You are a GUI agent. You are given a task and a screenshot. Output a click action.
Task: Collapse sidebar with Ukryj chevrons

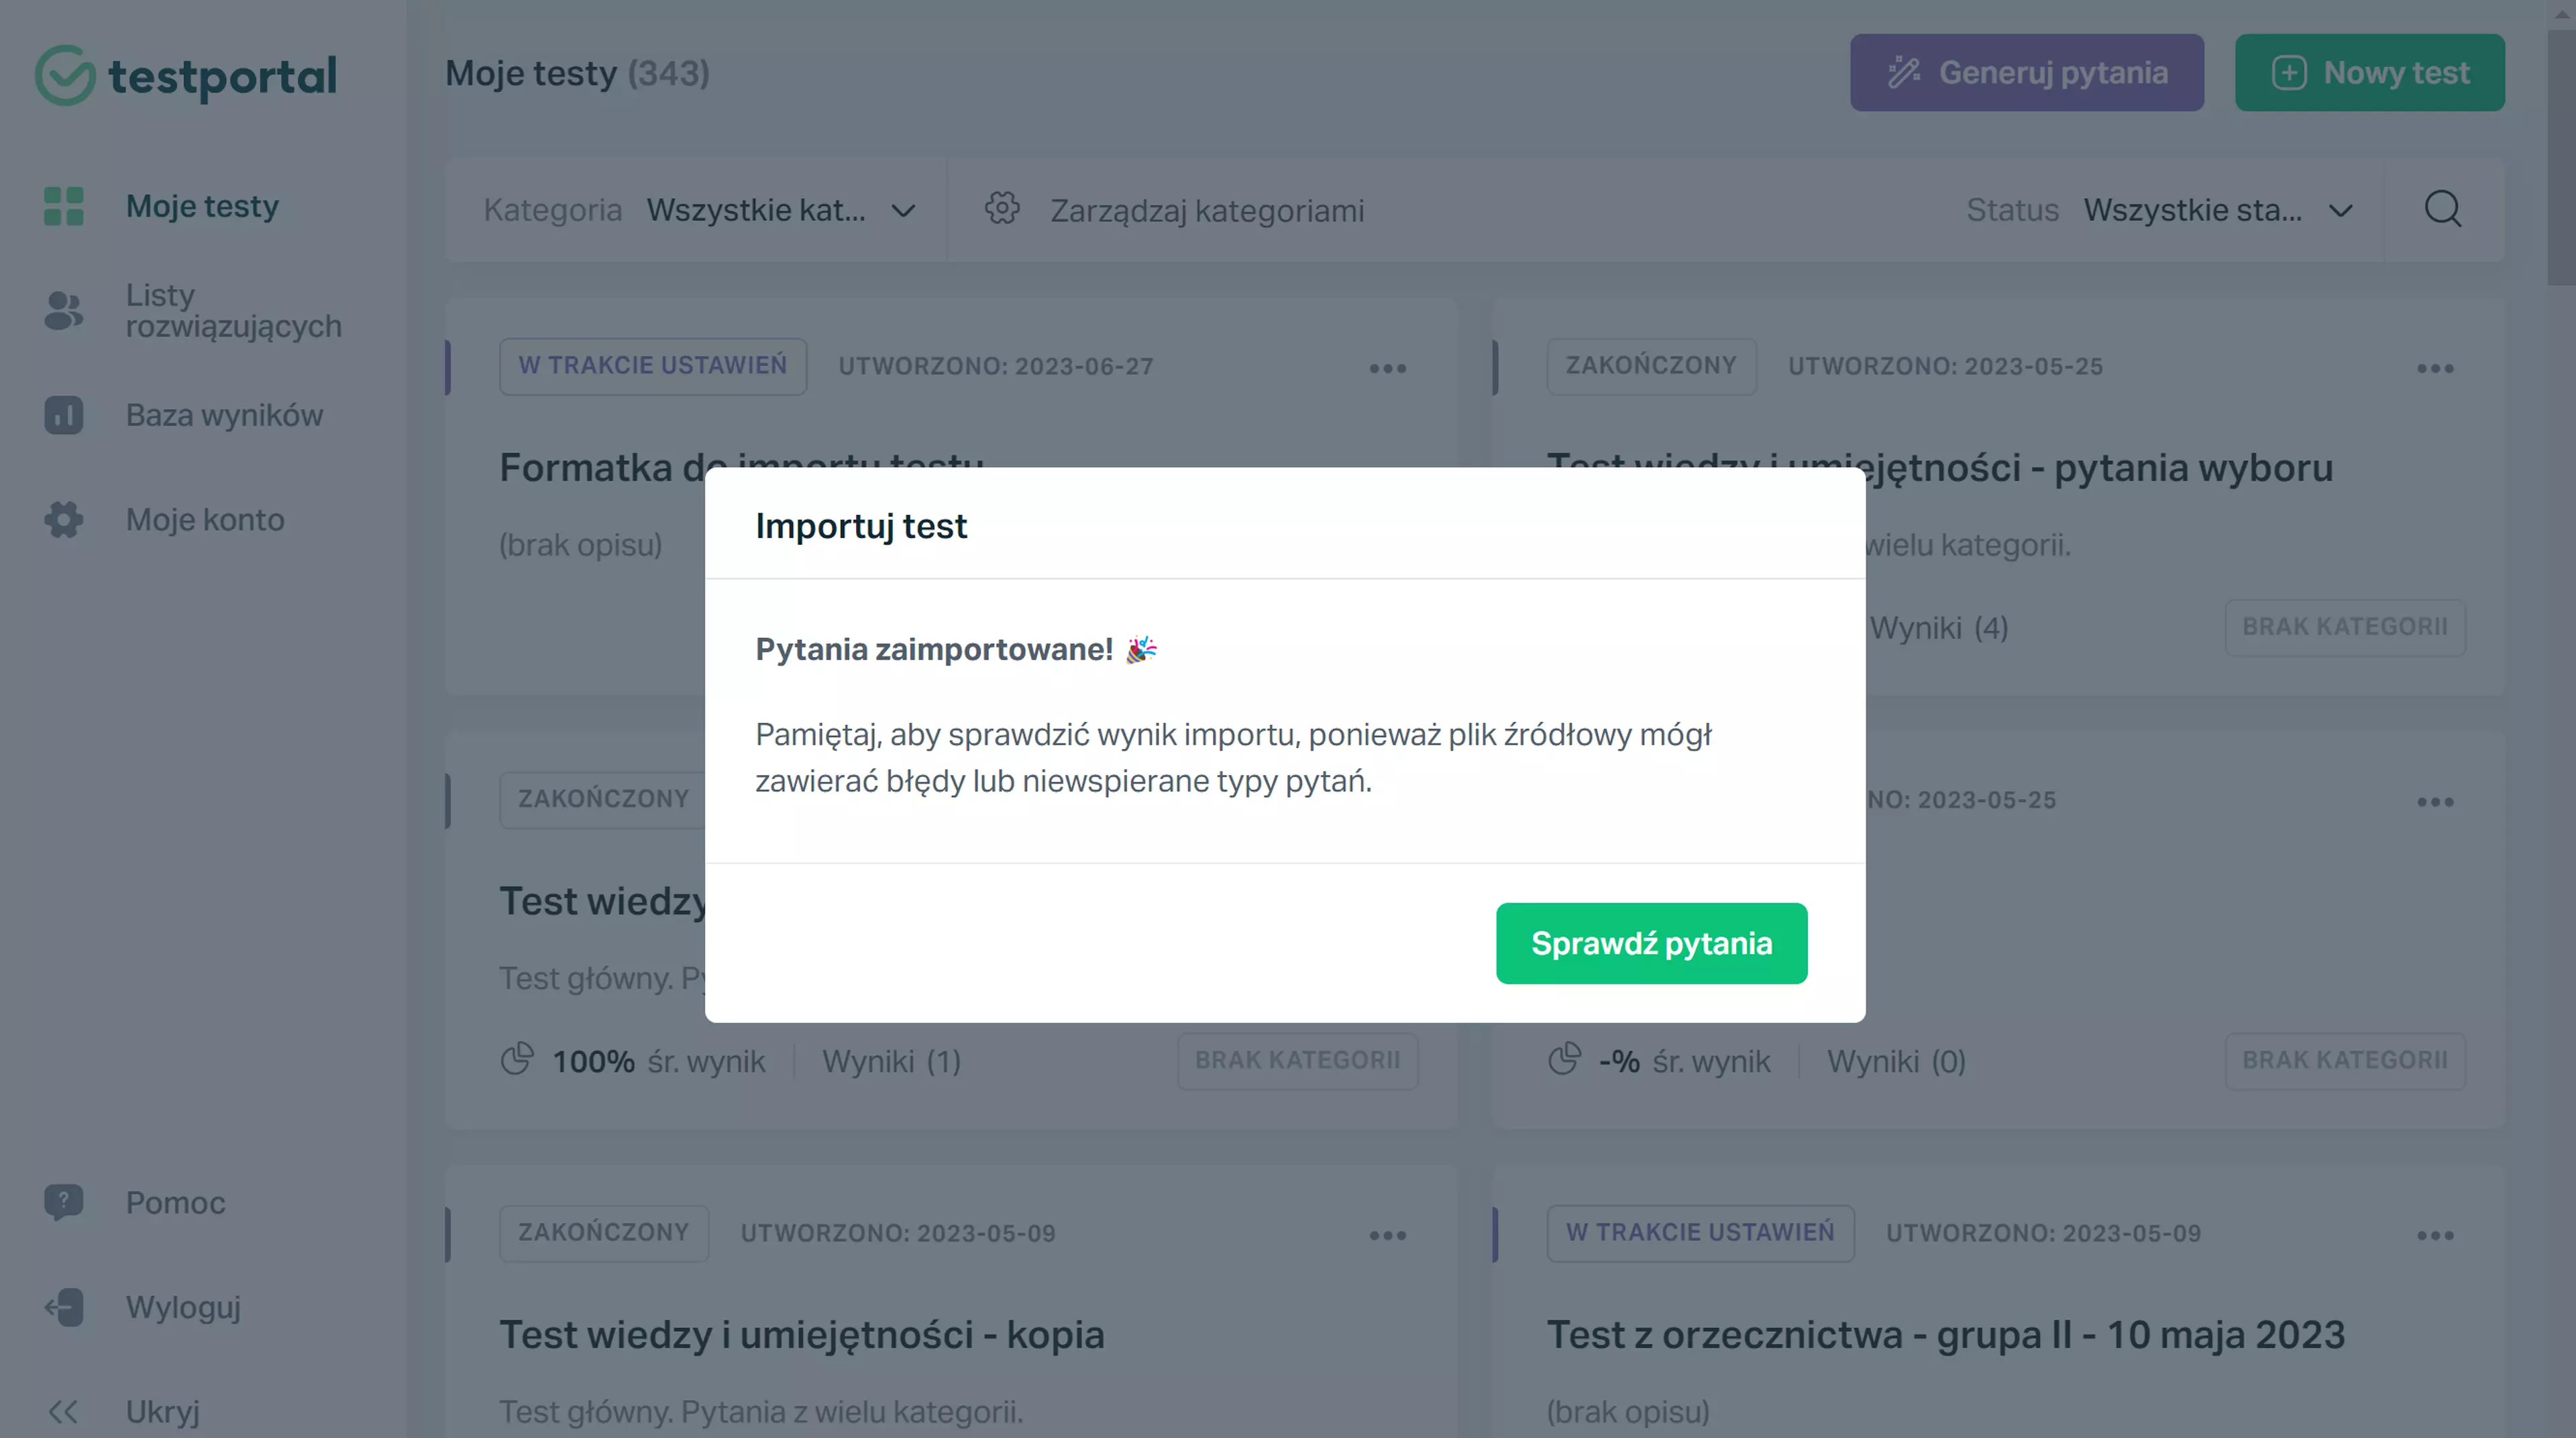[x=64, y=1412]
